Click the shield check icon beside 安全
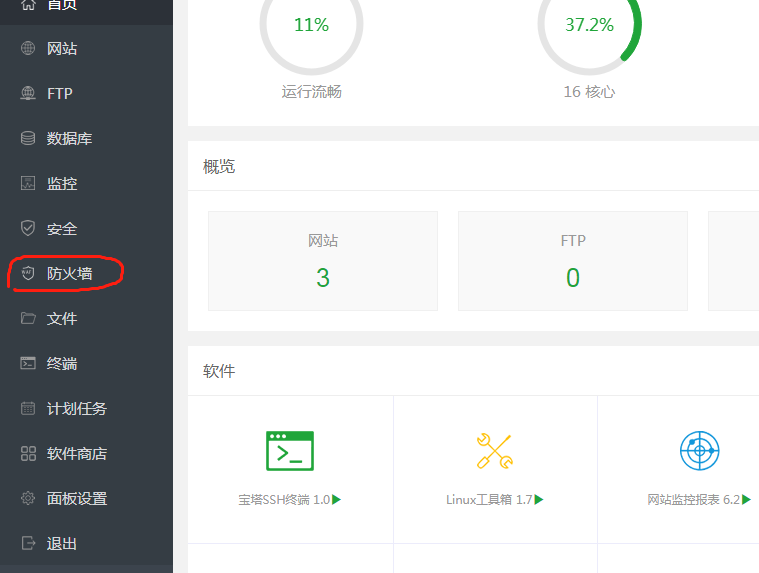The width and height of the screenshot is (759, 573). click(x=28, y=228)
